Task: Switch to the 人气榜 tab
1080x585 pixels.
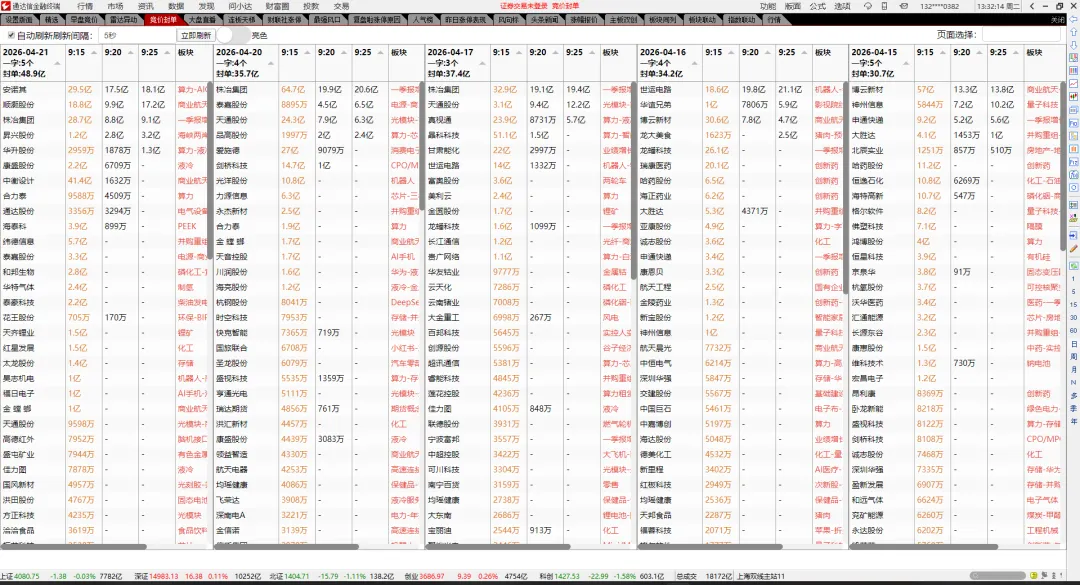Action: click(x=423, y=20)
